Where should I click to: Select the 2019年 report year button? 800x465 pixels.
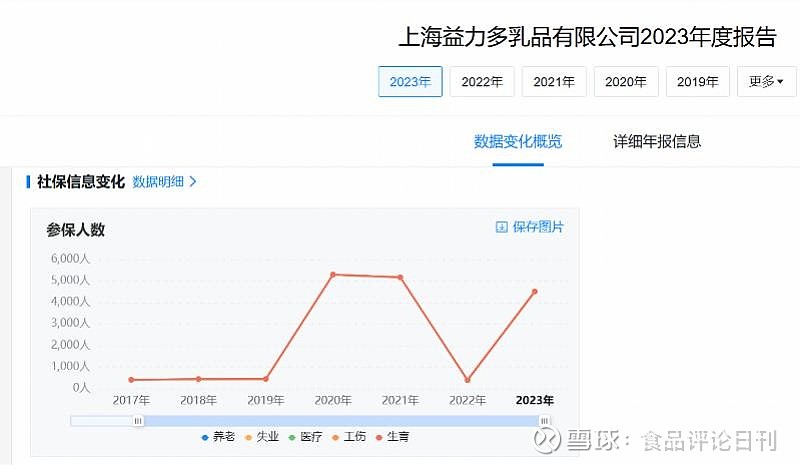pos(697,82)
